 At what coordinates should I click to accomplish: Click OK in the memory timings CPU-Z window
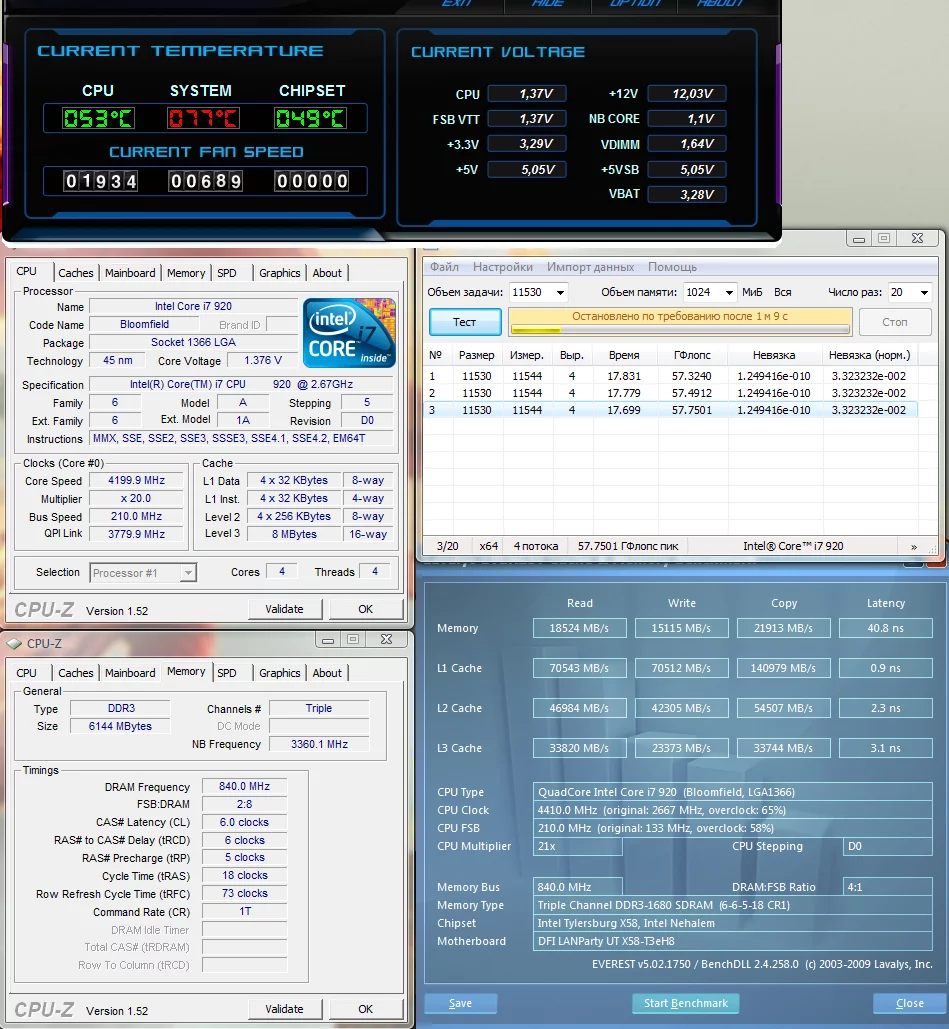(366, 1009)
